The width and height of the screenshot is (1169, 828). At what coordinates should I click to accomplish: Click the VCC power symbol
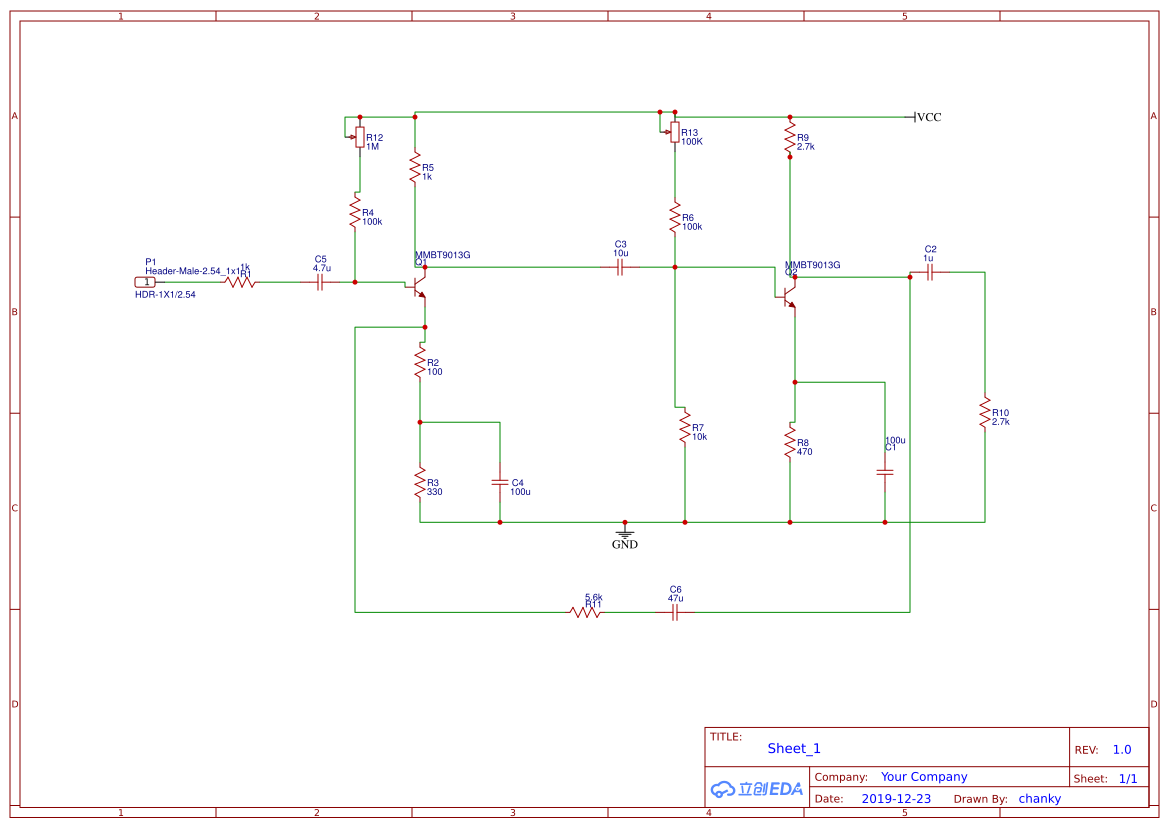(x=925, y=117)
